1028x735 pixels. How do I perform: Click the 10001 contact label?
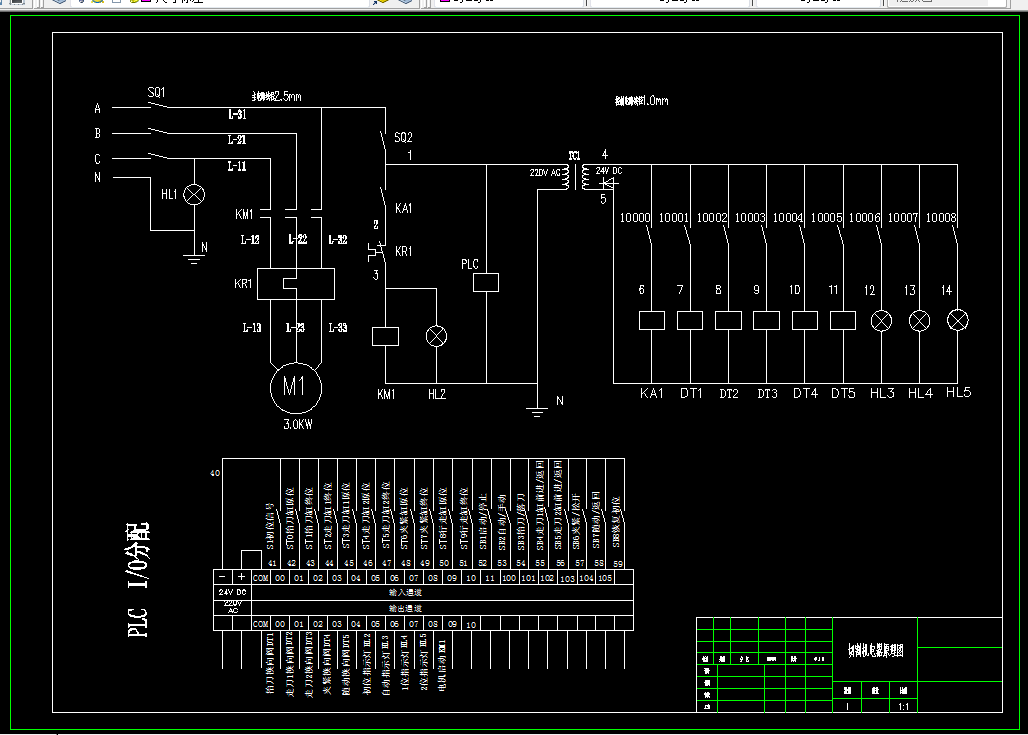point(673,218)
